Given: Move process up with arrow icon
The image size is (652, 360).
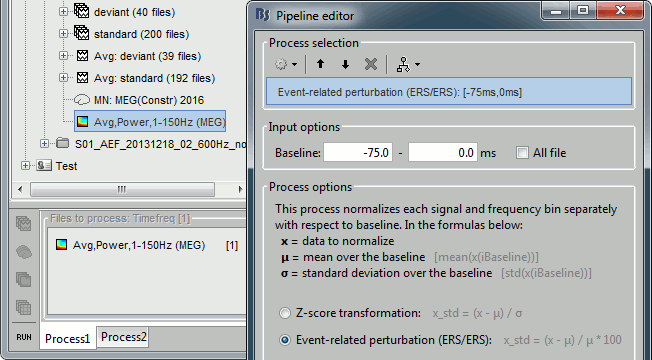Looking at the screenshot, I should coord(320,64).
